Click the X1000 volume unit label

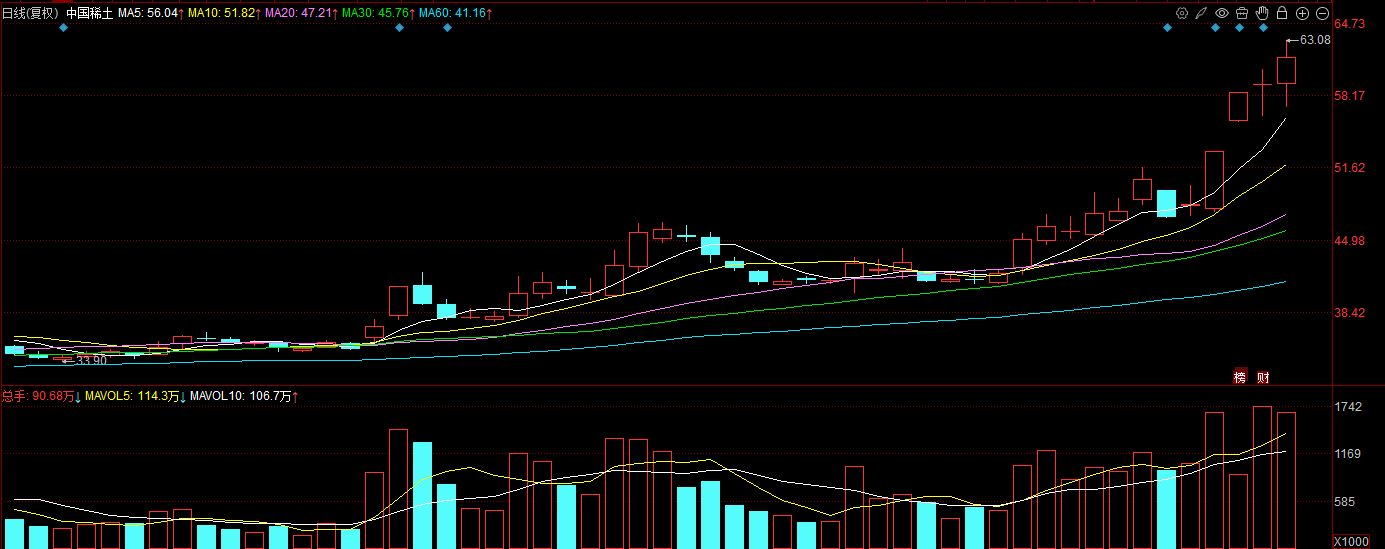[x=1351, y=541]
